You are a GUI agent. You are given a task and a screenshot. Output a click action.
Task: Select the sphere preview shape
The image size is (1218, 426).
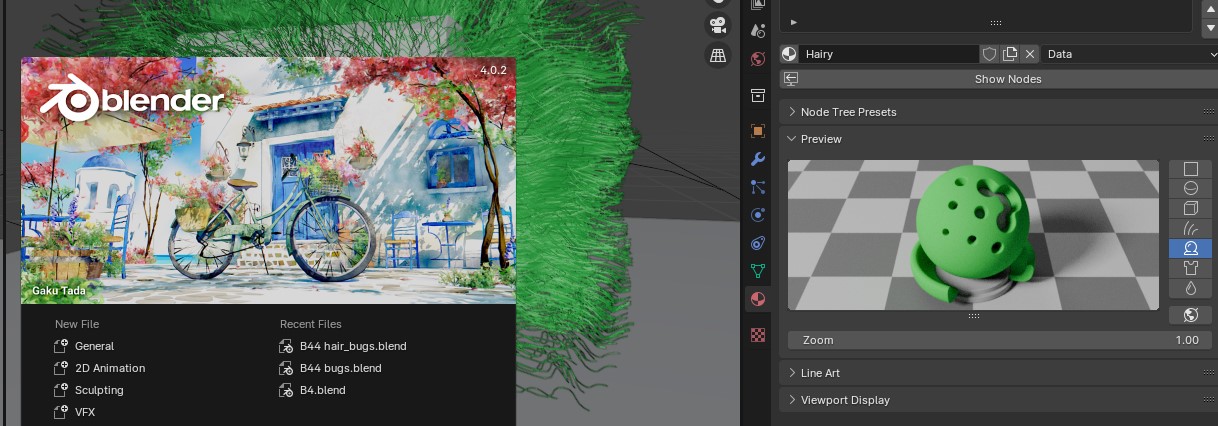(x=1190, y=189)
